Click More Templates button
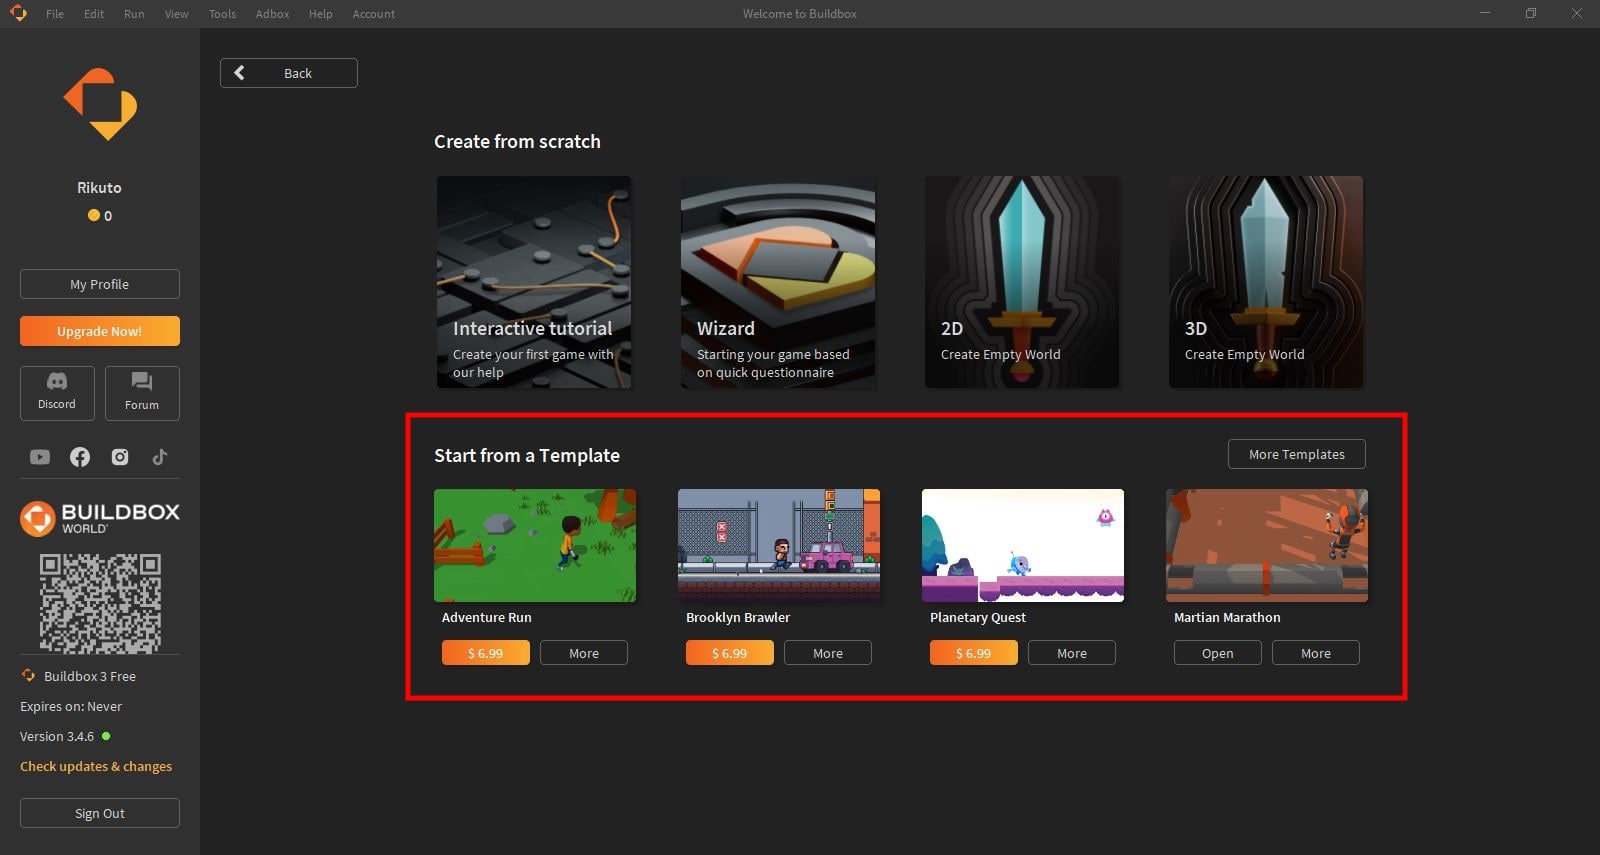1600x855 pixels. click(x=1296, y=454)
